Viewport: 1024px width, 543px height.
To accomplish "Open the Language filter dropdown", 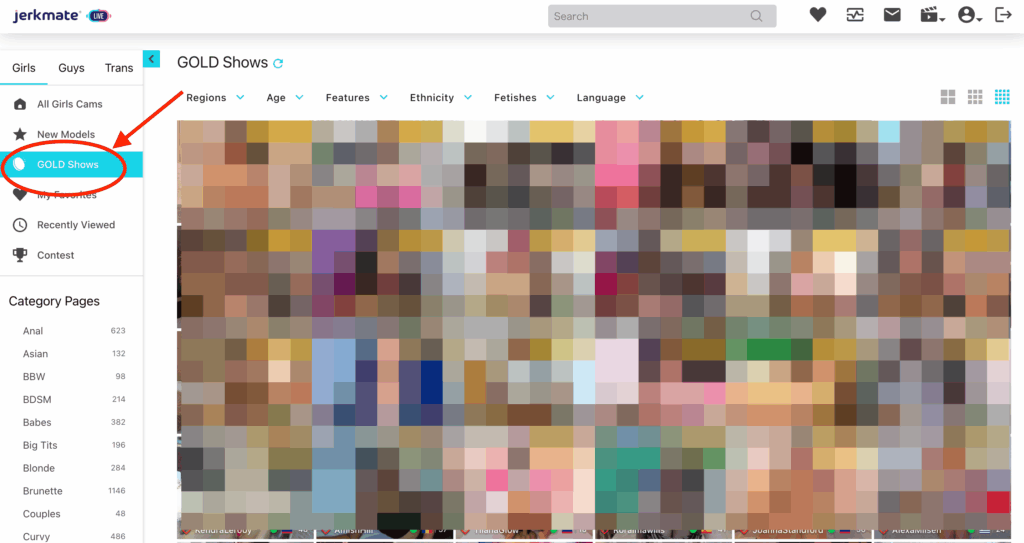I will [x=609, y=98].
